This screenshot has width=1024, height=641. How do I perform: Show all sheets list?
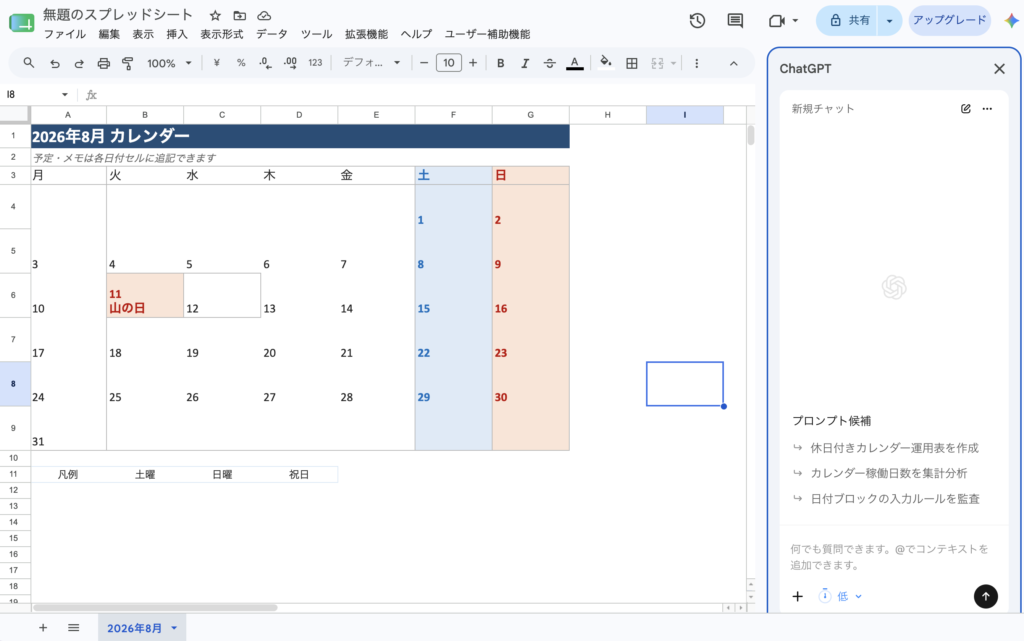pos(73,628)
